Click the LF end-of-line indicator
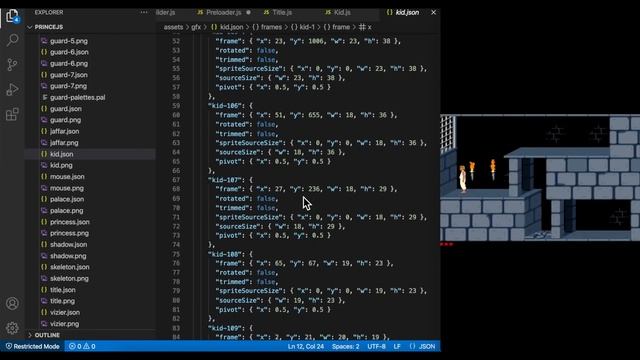The image size is (640, 360). 397,347
